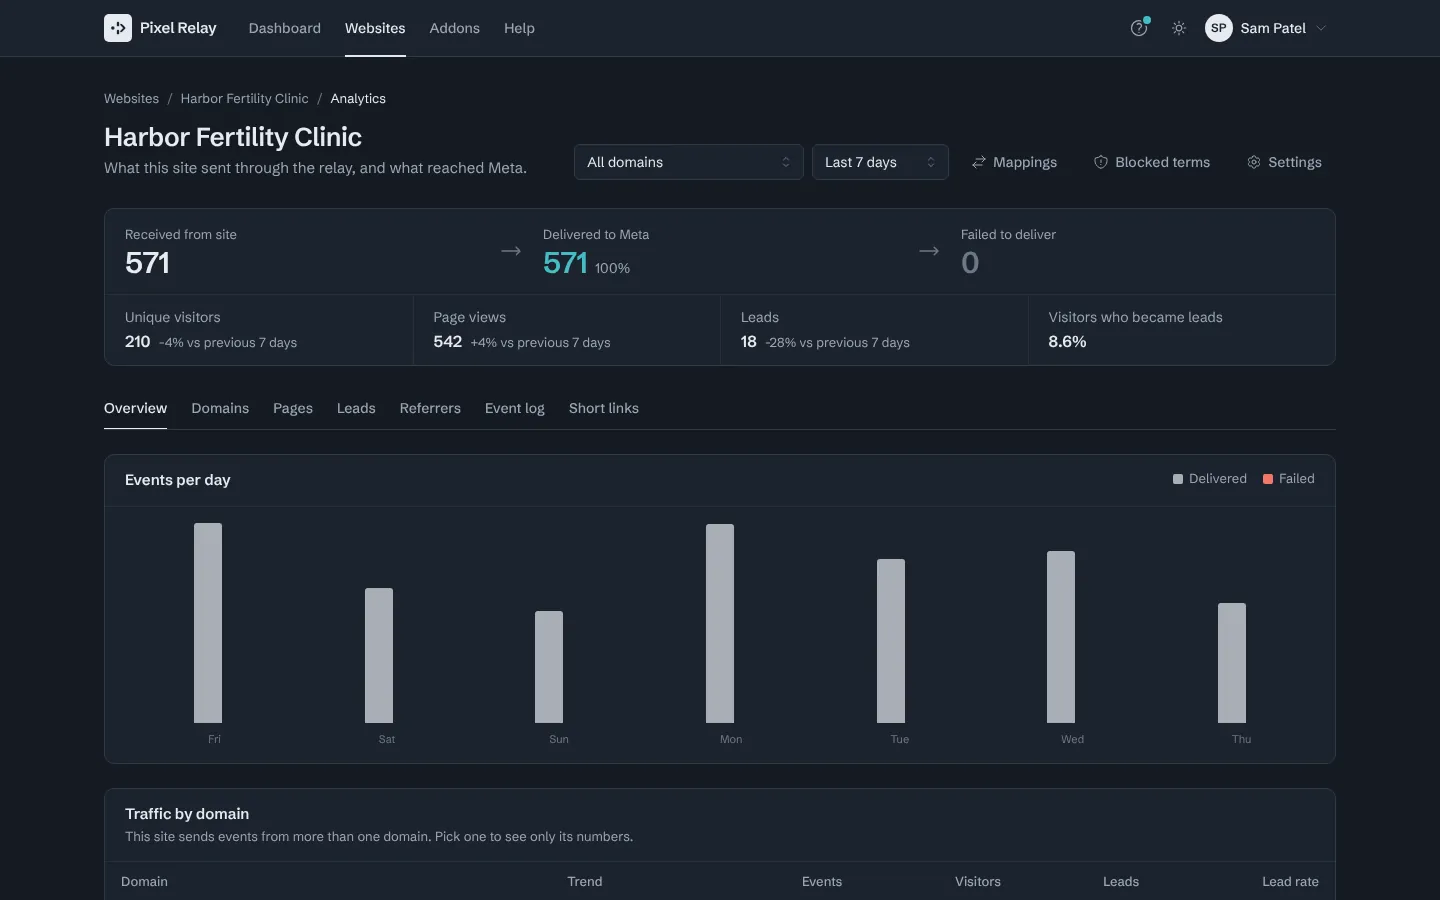Switch to the Referrers tab

[x=430, y=408]
